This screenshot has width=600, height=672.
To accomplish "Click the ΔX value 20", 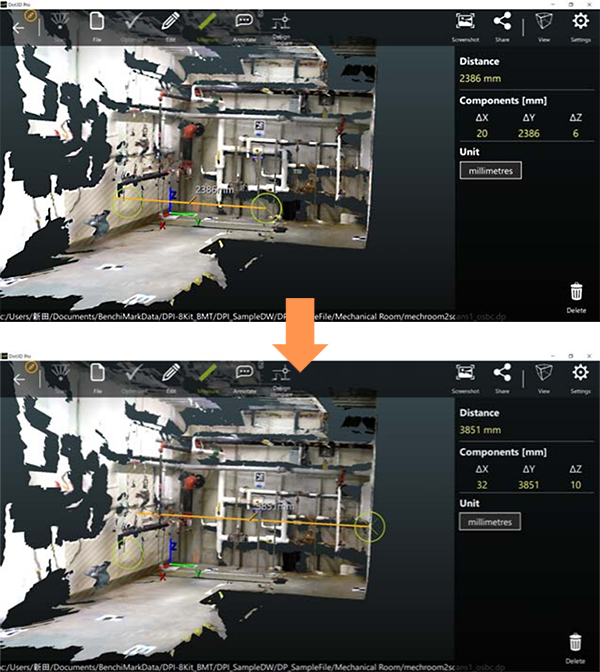I will point(482,133).
